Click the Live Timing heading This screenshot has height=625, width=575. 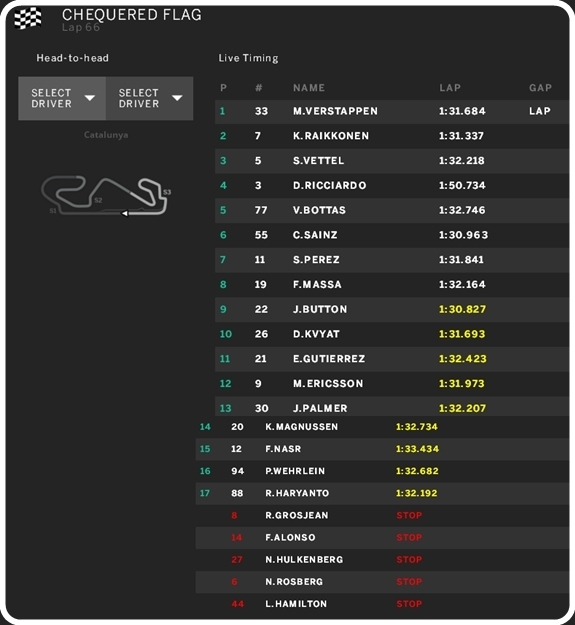[248, 58]
